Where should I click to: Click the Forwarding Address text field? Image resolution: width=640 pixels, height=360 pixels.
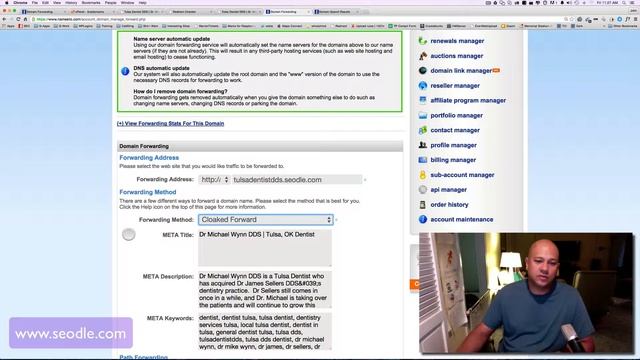[297, 180]
